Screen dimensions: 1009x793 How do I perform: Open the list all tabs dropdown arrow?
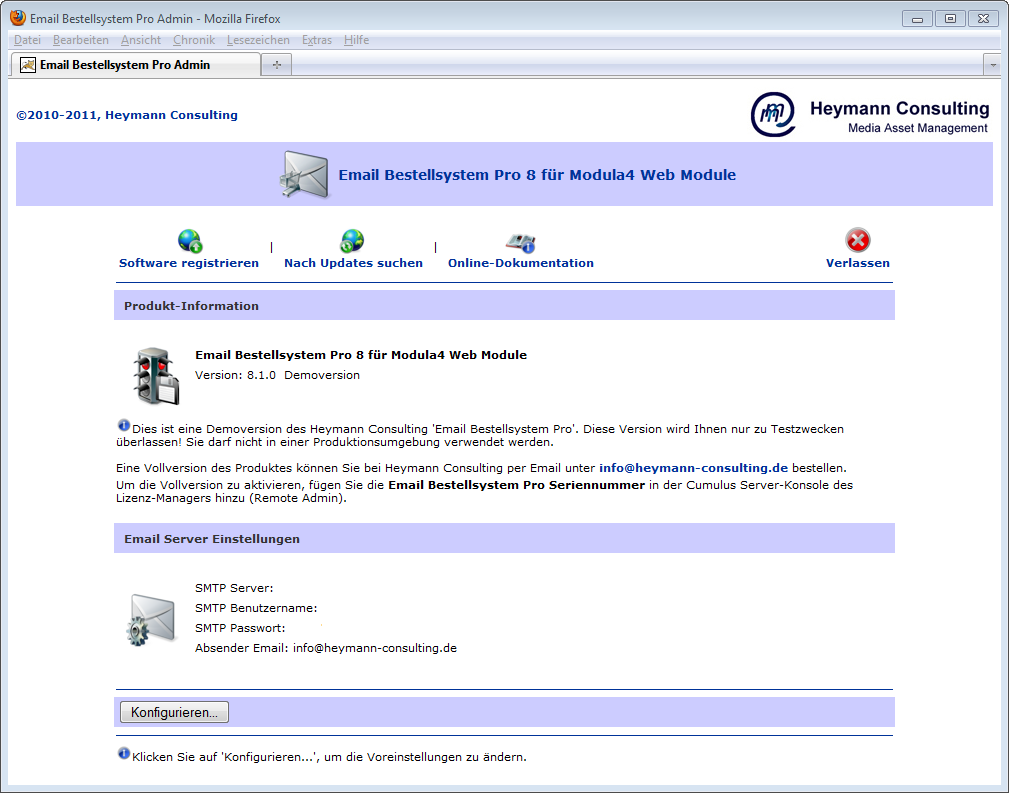coord(993,65)
